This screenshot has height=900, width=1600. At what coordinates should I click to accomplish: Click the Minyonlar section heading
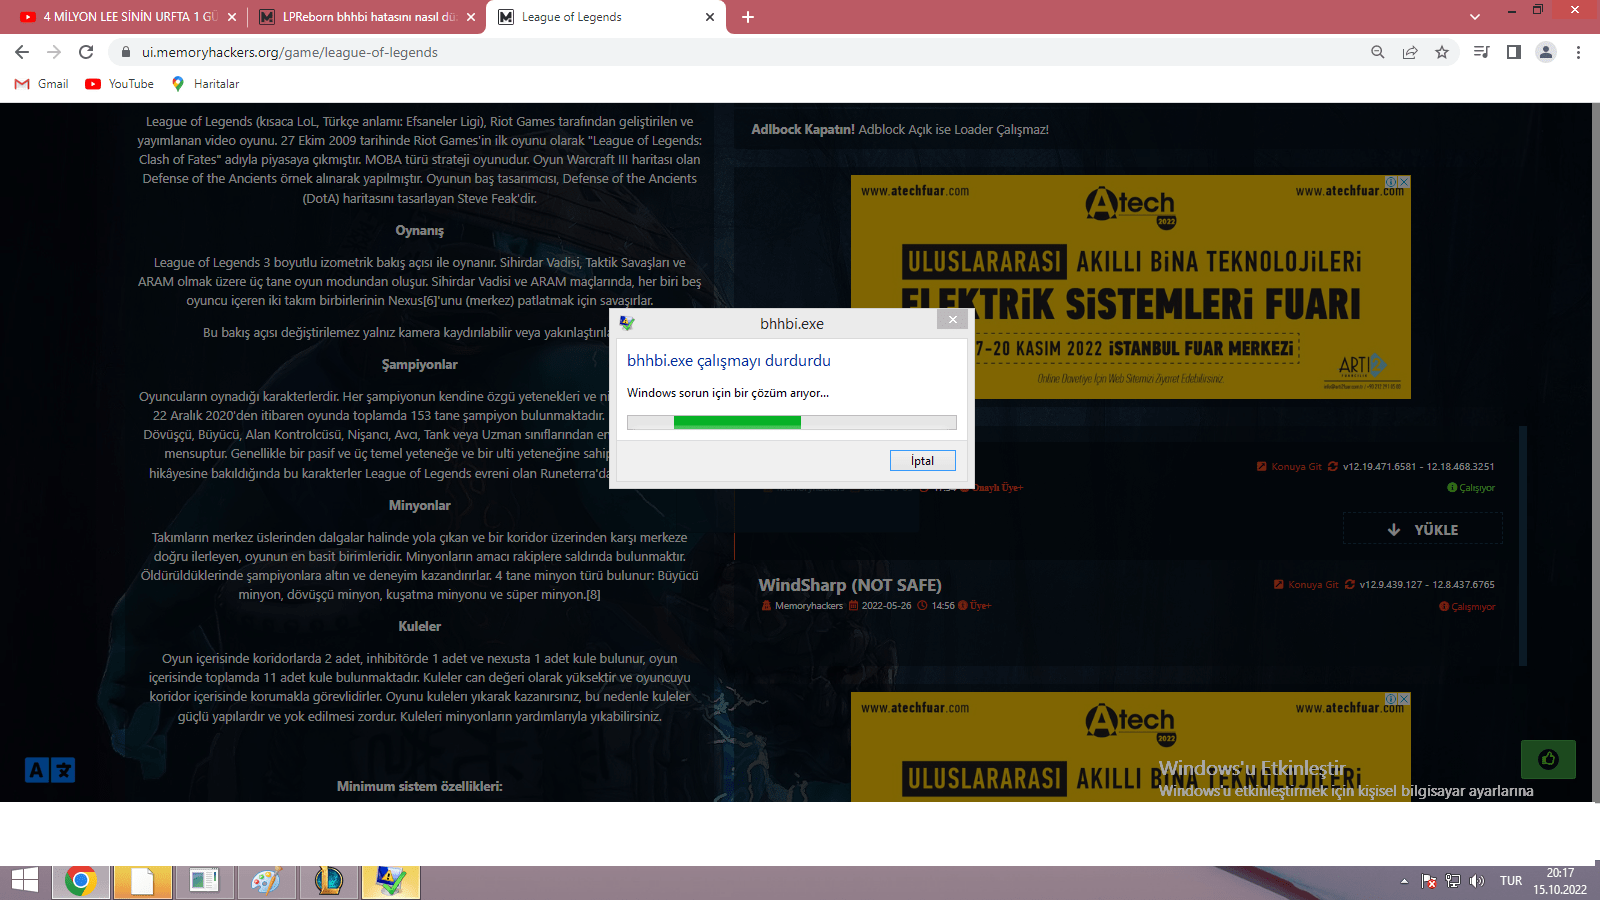click(x=420, y=506)
